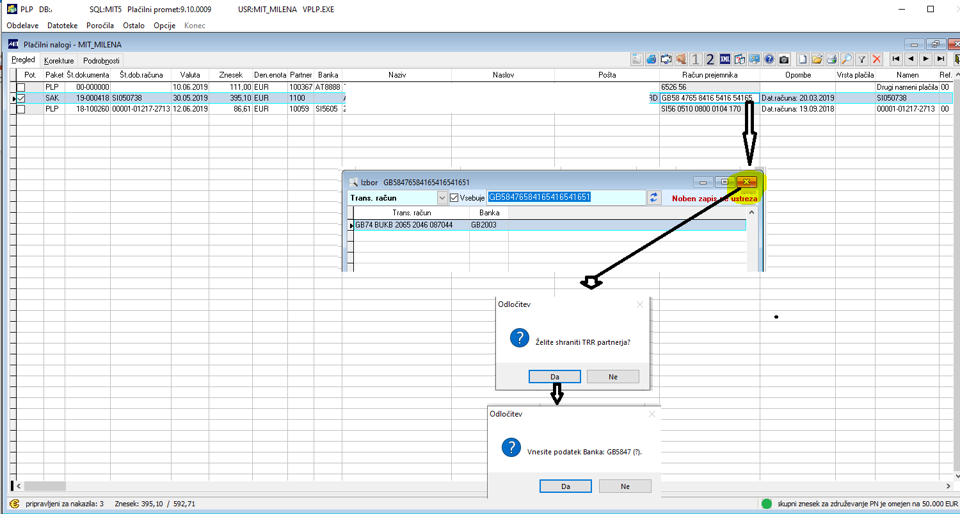Click the document with question mark icon
Image resolution: width=960 pixels, height=514 pixels.
click(740, 59)
